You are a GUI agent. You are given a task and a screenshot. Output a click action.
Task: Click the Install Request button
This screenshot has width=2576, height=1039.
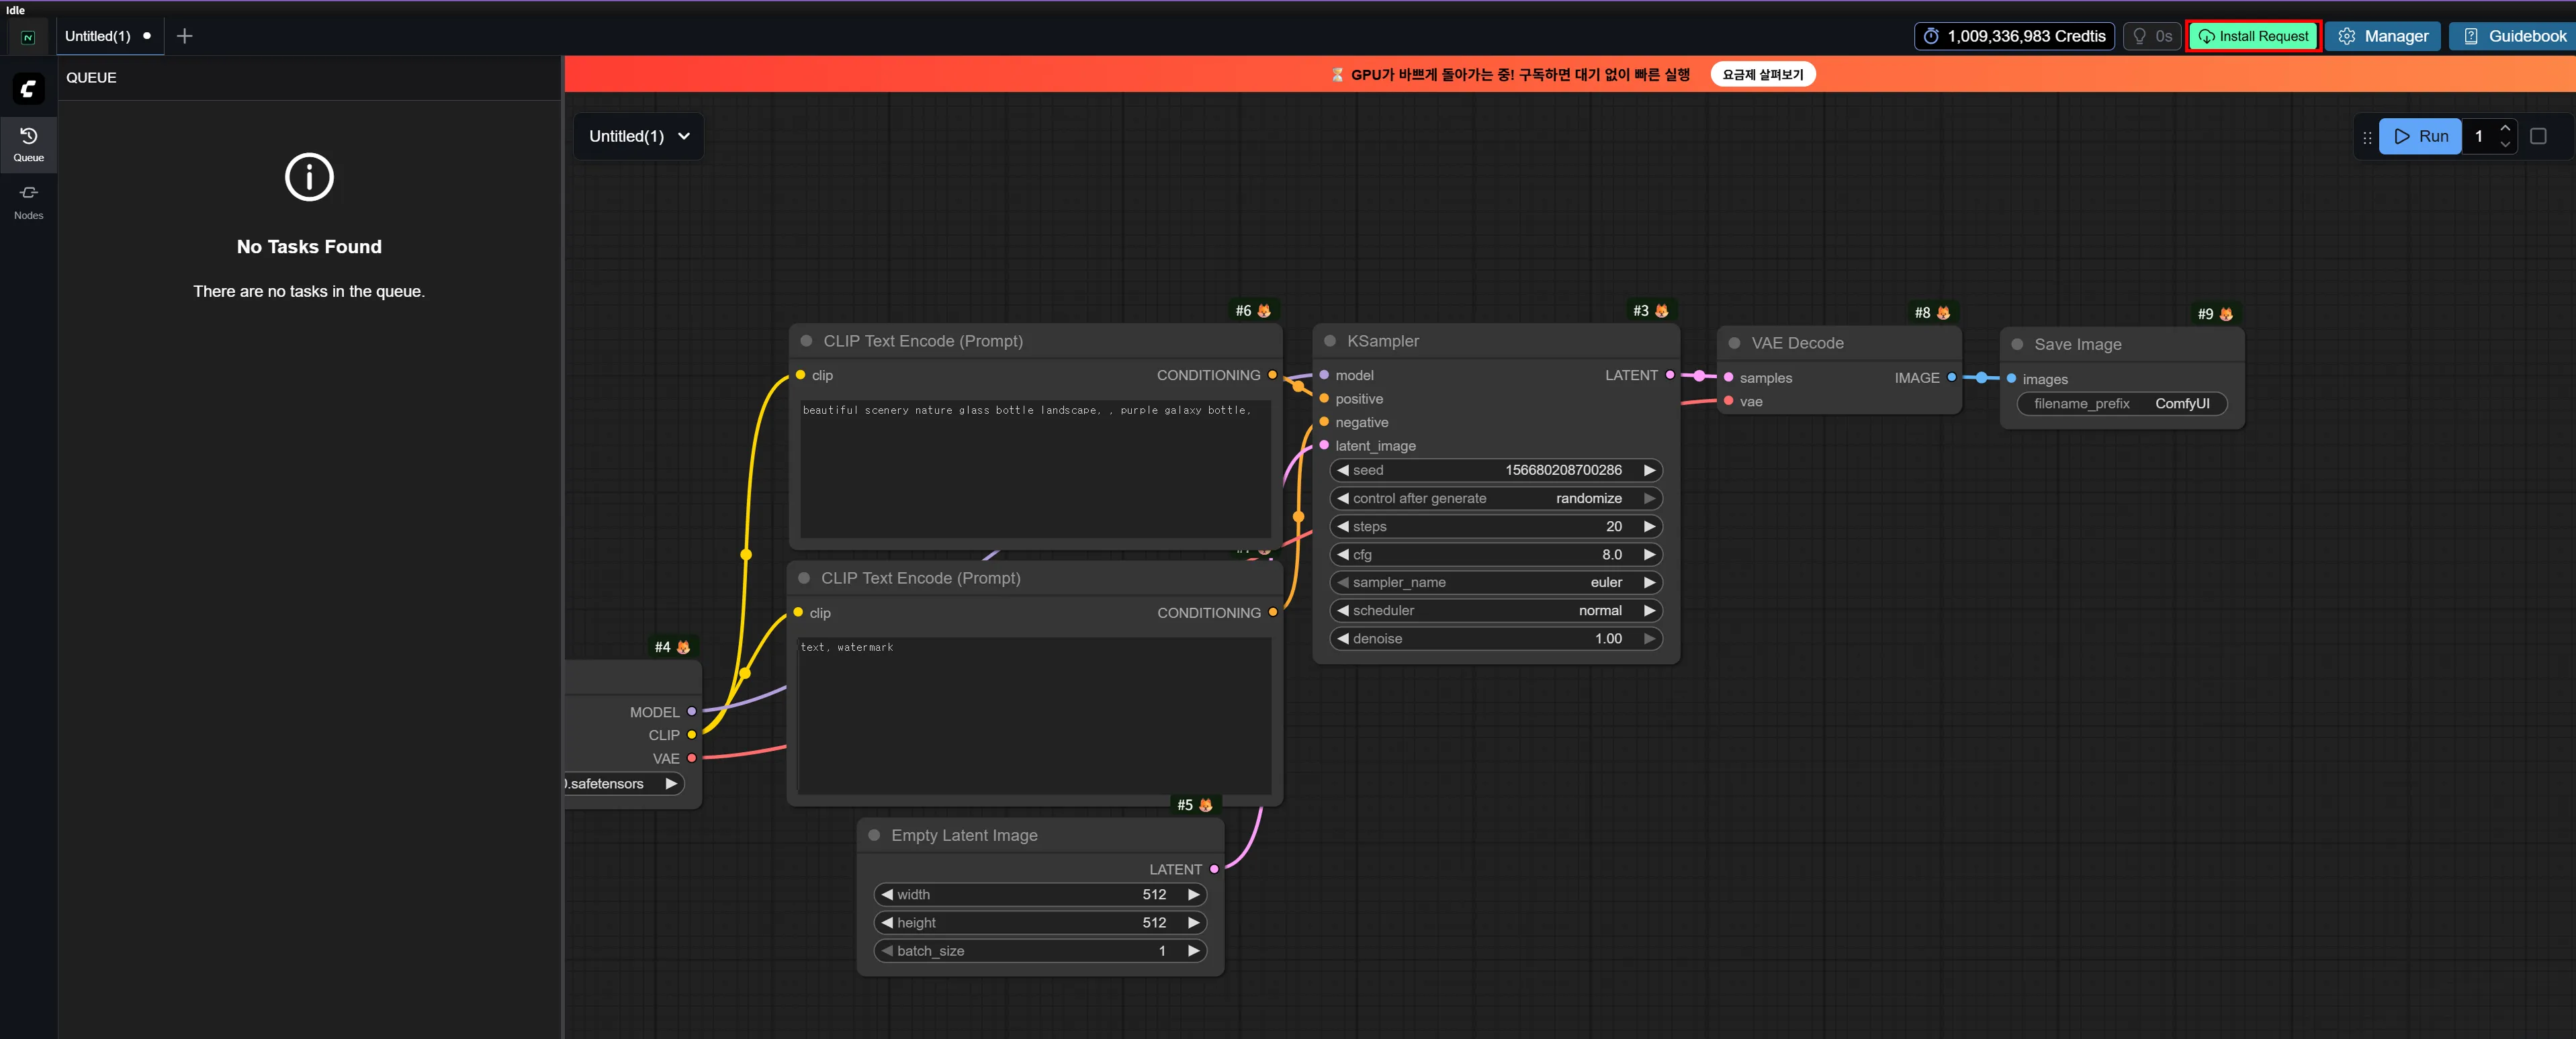pyautogui.click(x=2253, y=36)
